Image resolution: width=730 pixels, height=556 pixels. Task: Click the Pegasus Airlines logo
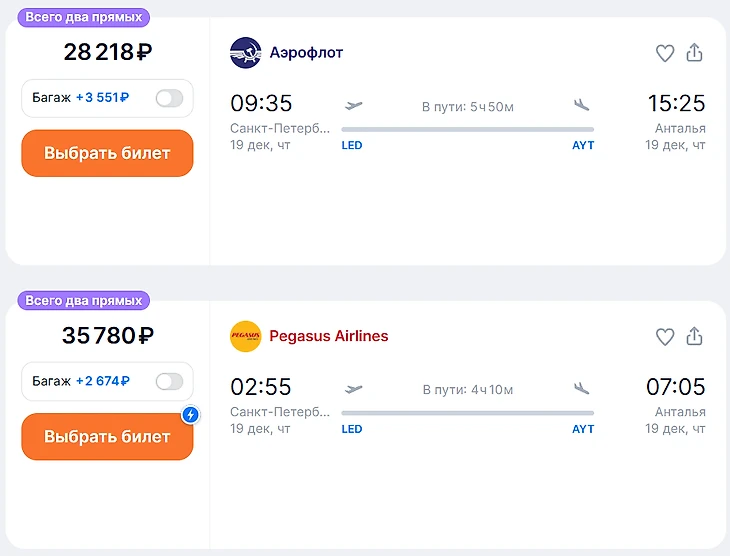point(245,336)
